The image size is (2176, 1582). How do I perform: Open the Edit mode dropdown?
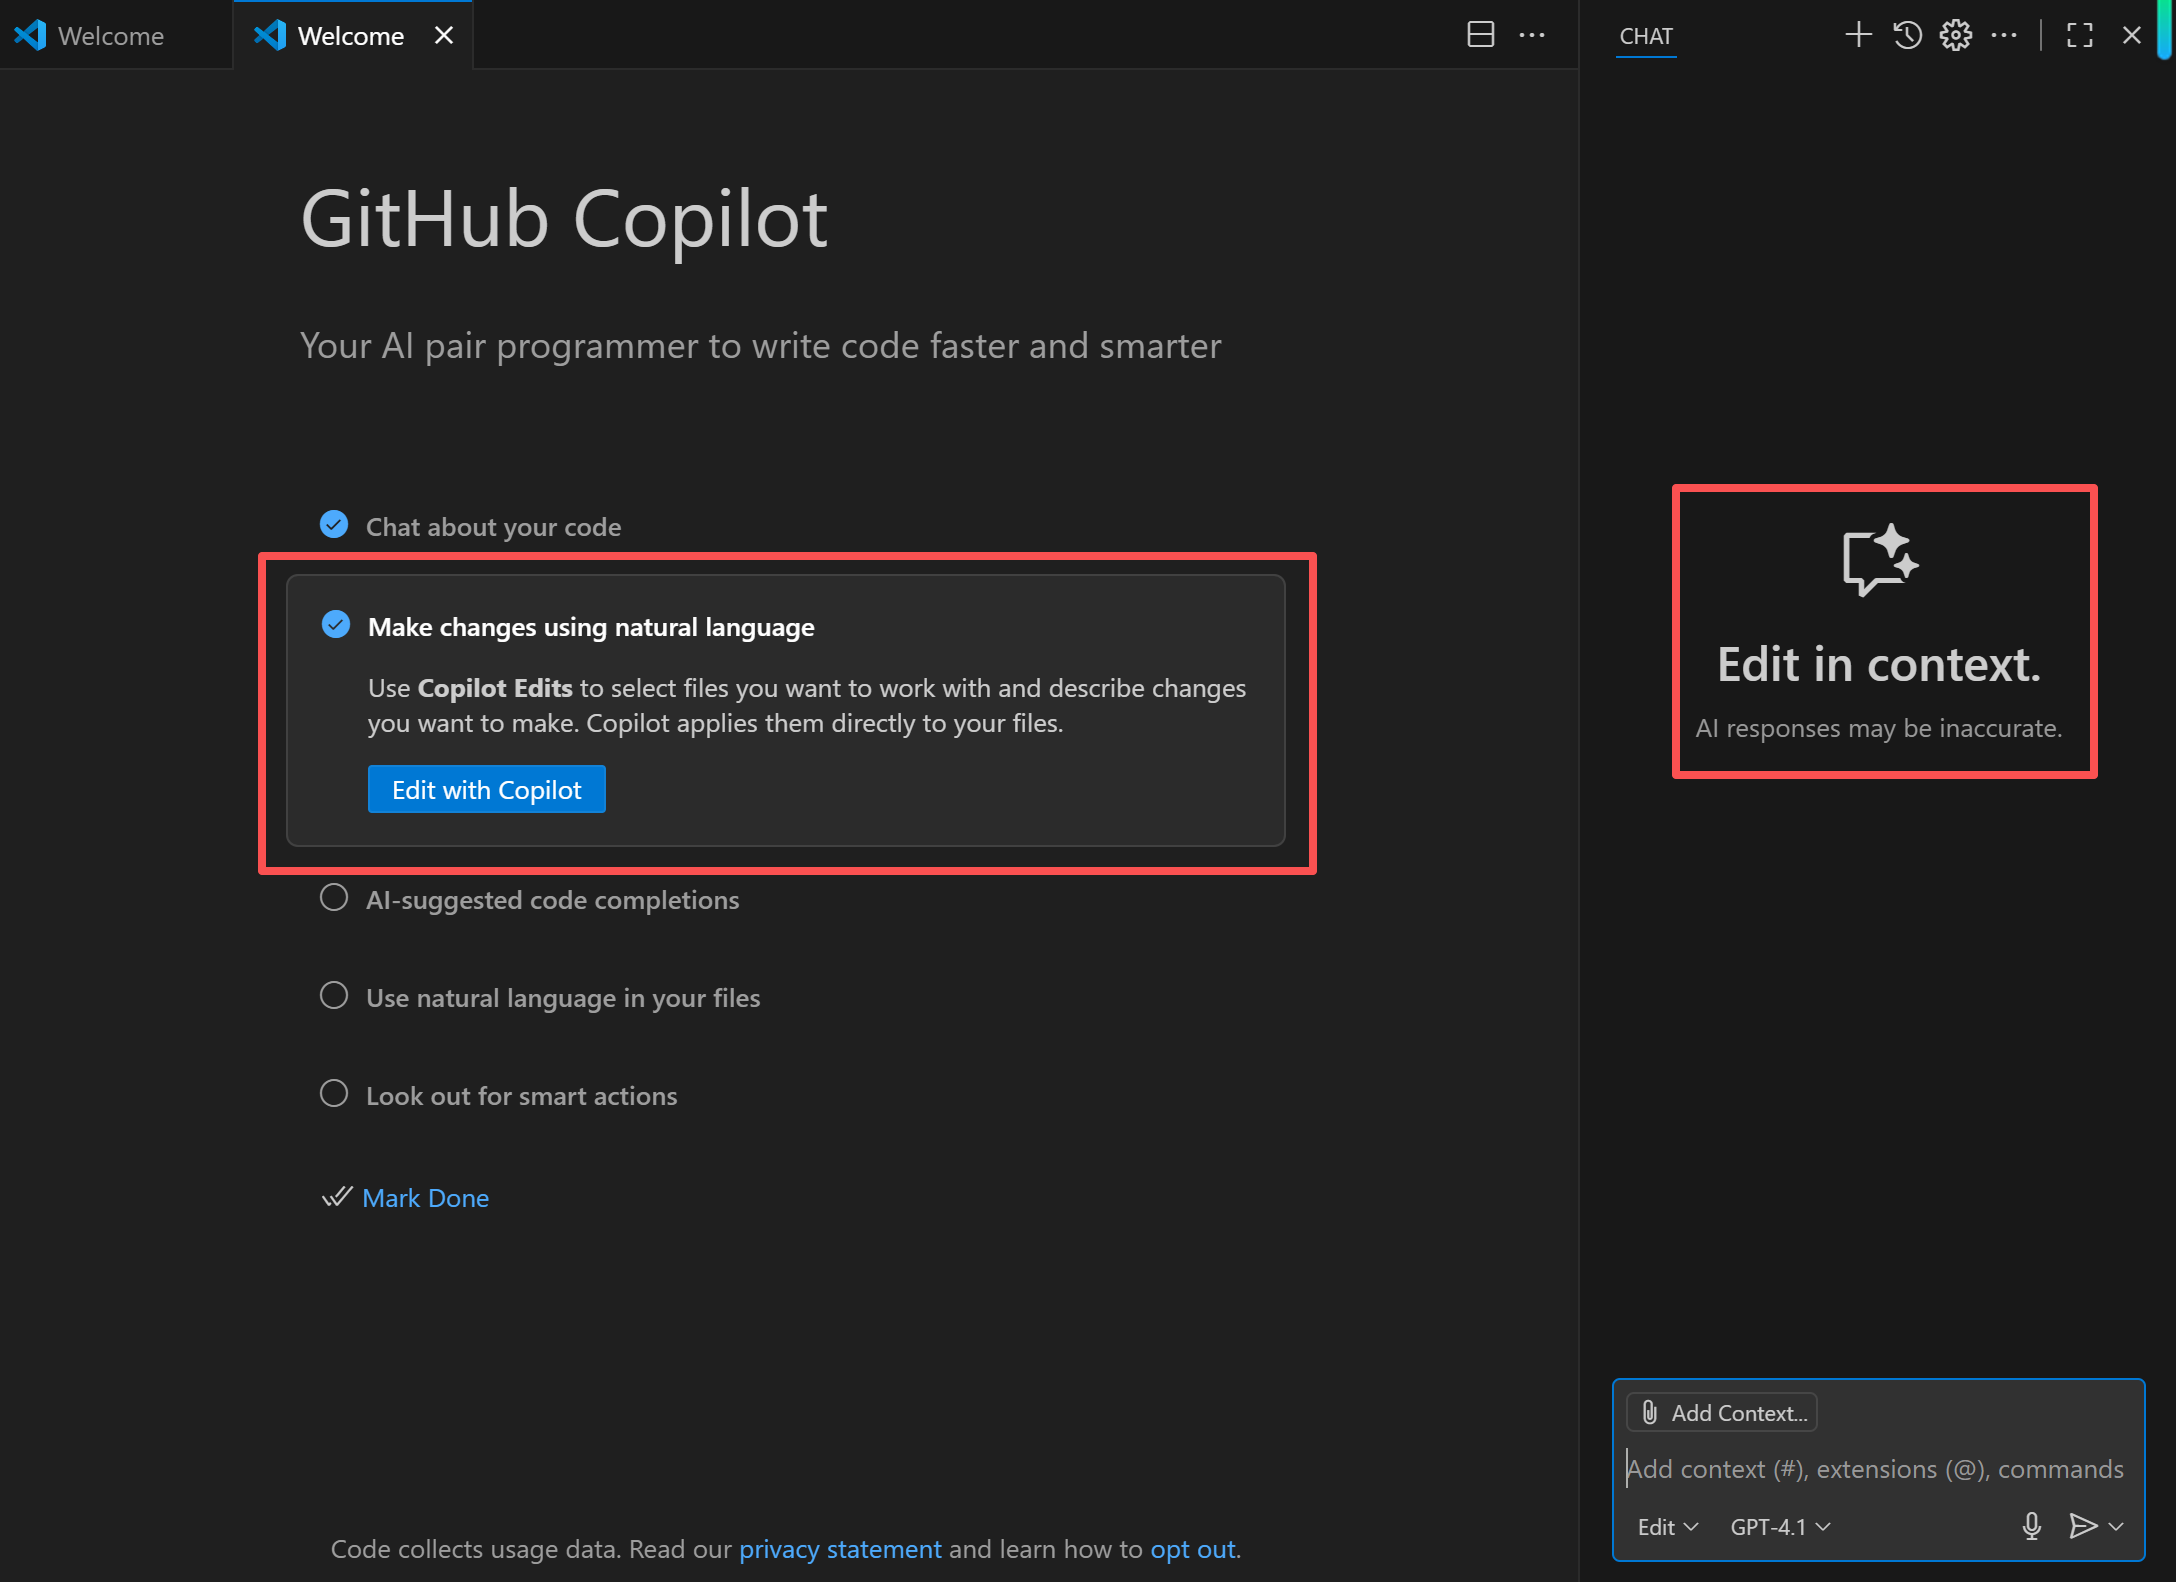1667,1527
